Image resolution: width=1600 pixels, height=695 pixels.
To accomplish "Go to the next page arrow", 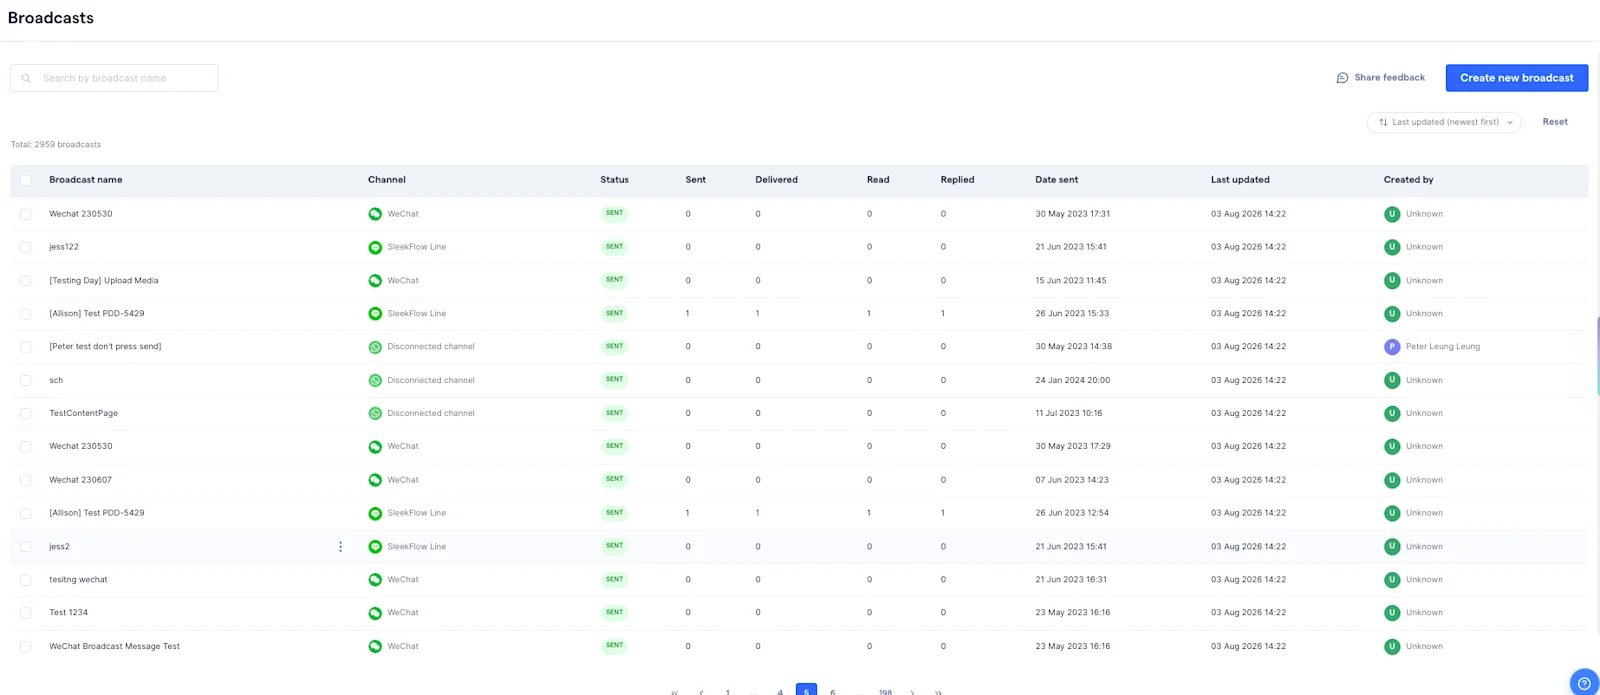I will [x=912, y=692].
